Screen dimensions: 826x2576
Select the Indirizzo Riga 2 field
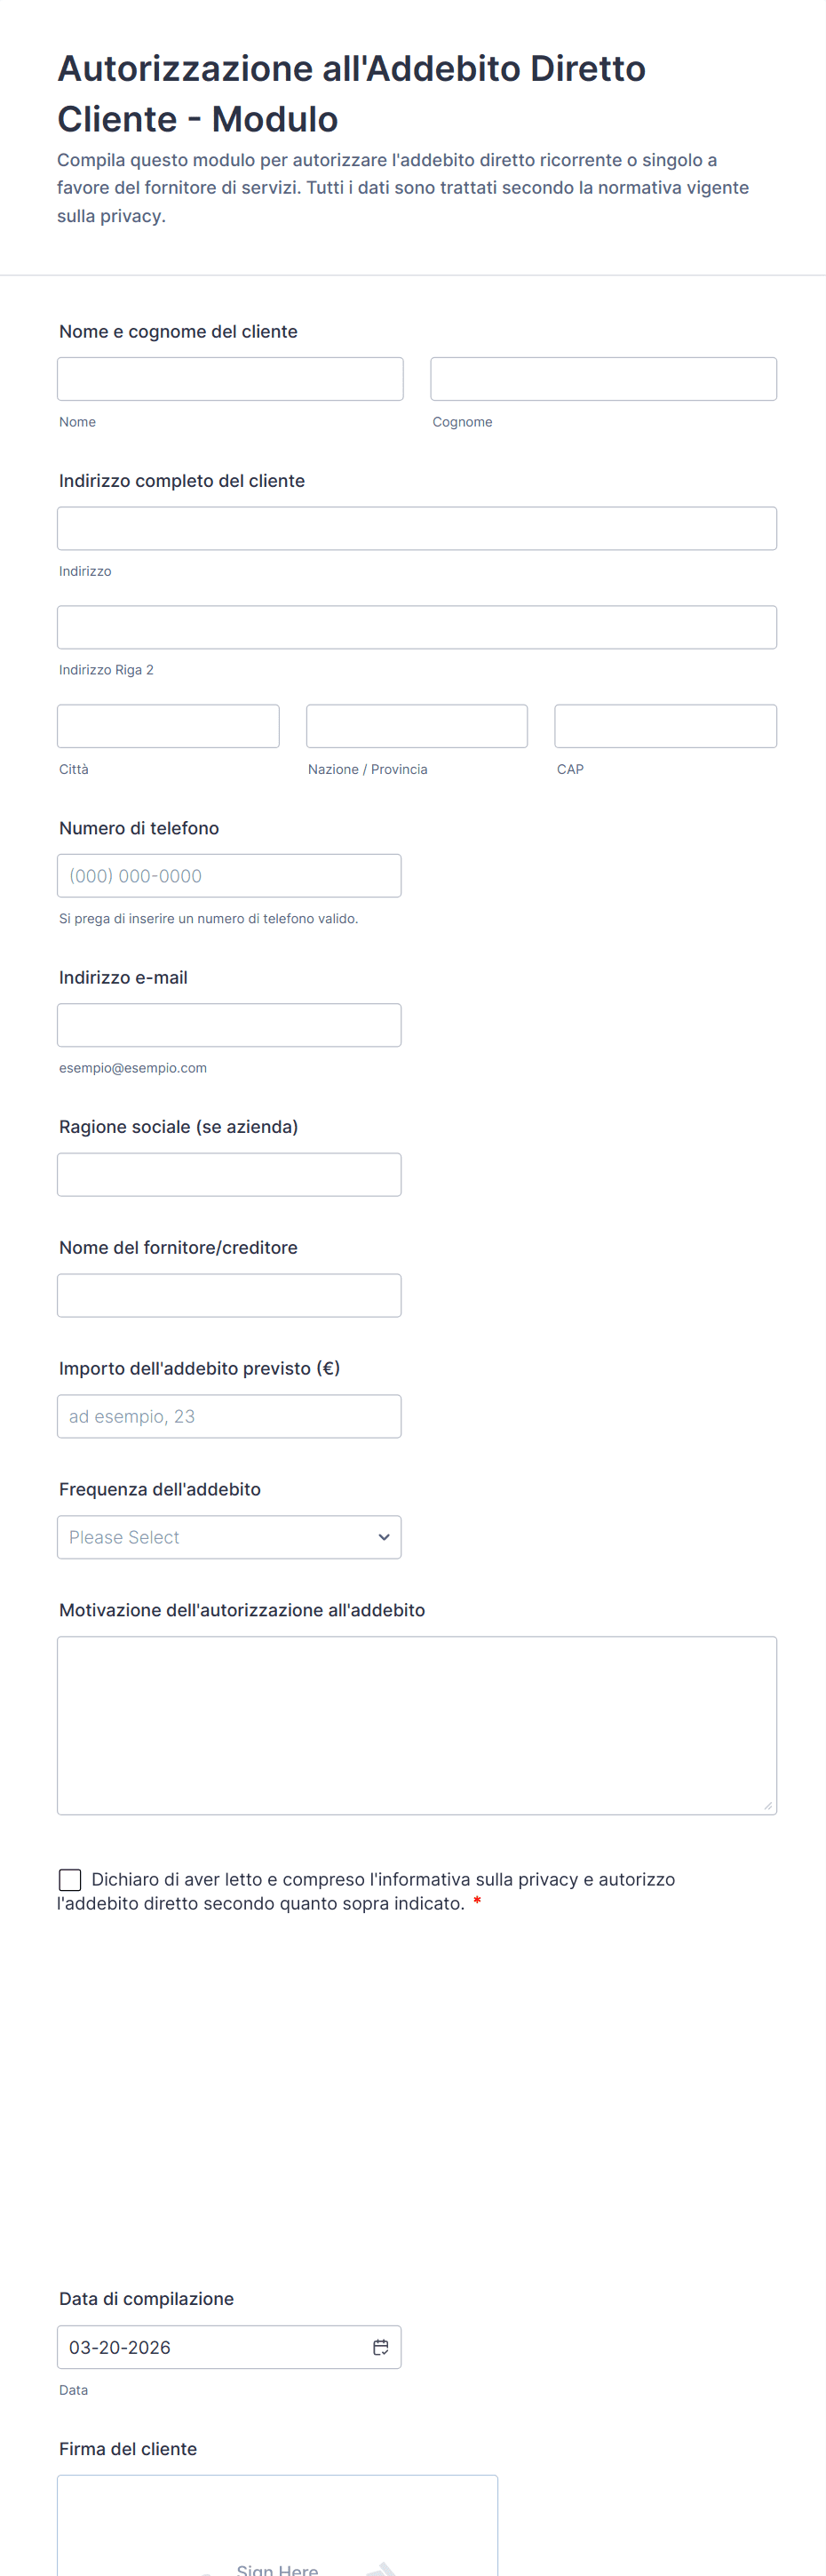[x=416, y=627]
